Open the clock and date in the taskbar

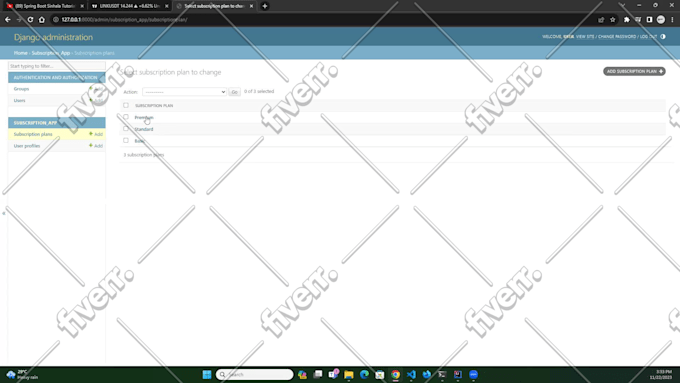(x=661, y=375)
